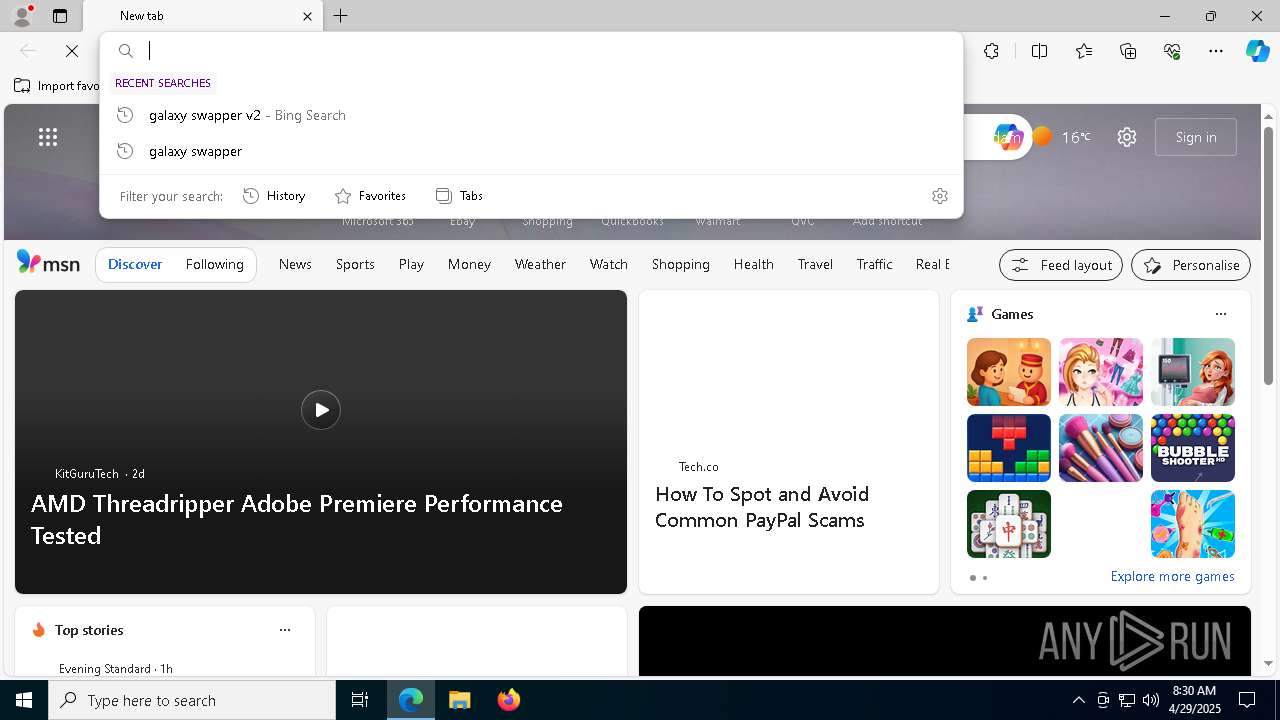Open Games card more options menu
The image size is (1280, 720).
pyautogui.click(x=1220, y=314)
